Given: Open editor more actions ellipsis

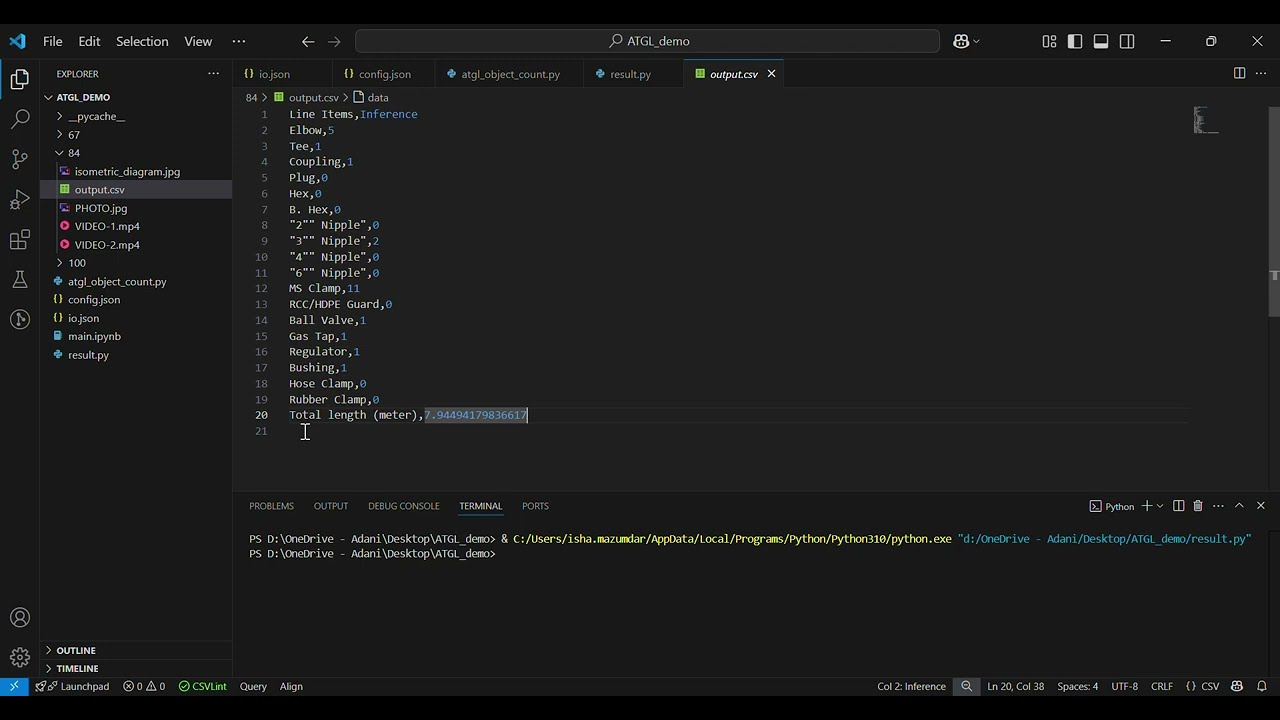Looking at the screenshot, I should [1260, 74].
